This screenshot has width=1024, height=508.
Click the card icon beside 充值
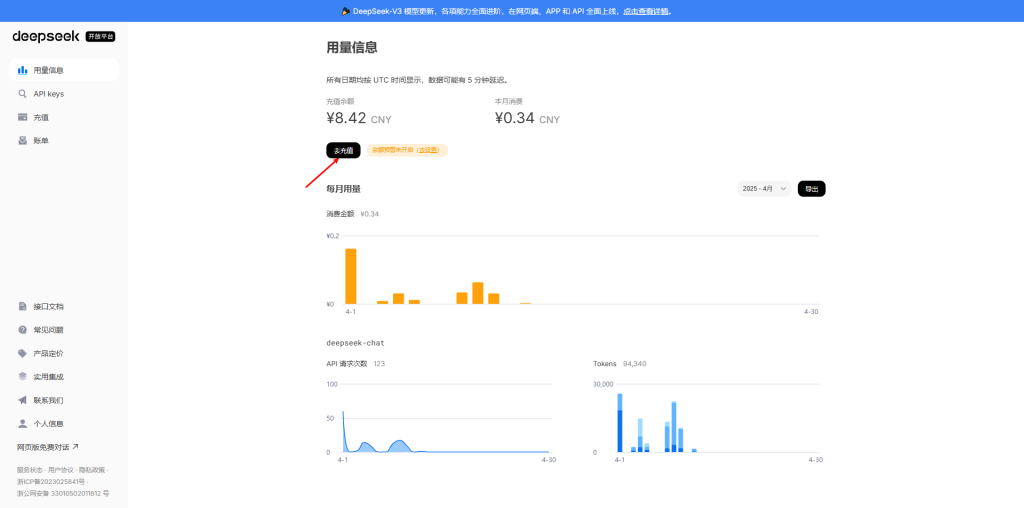(22, 118)
